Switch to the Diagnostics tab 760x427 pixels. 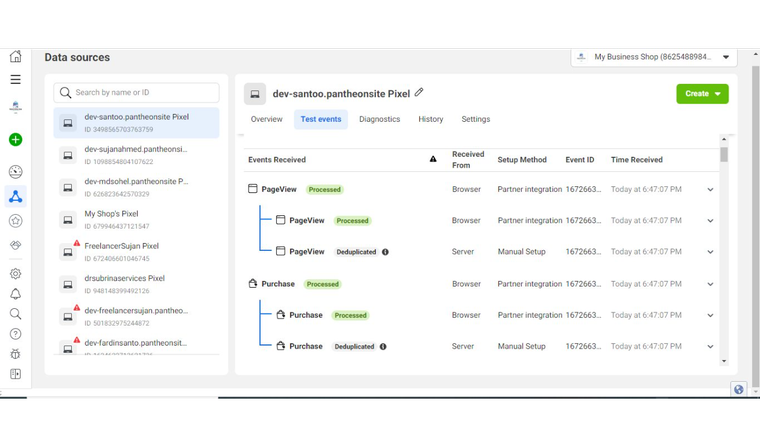click(379, 120)
